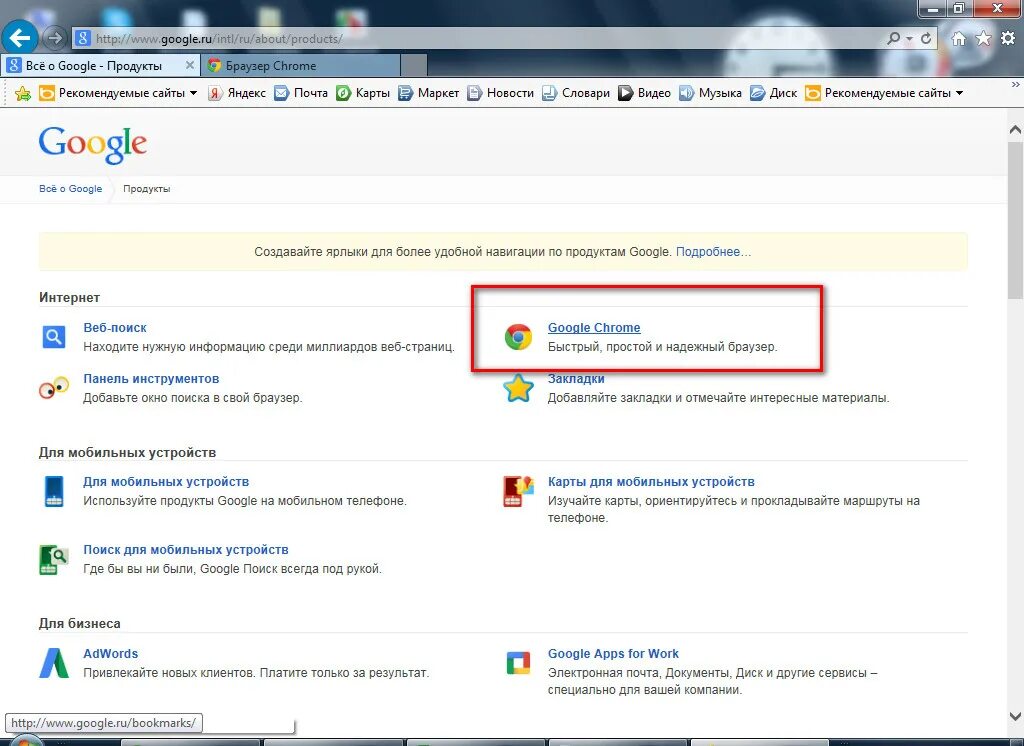Close the Всё о Google tab

point(189,65)
